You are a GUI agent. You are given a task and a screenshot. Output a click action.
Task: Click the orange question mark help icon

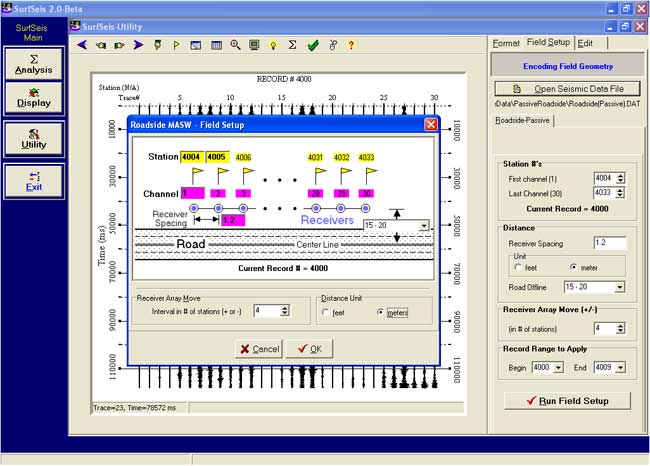tap(351, 45)
